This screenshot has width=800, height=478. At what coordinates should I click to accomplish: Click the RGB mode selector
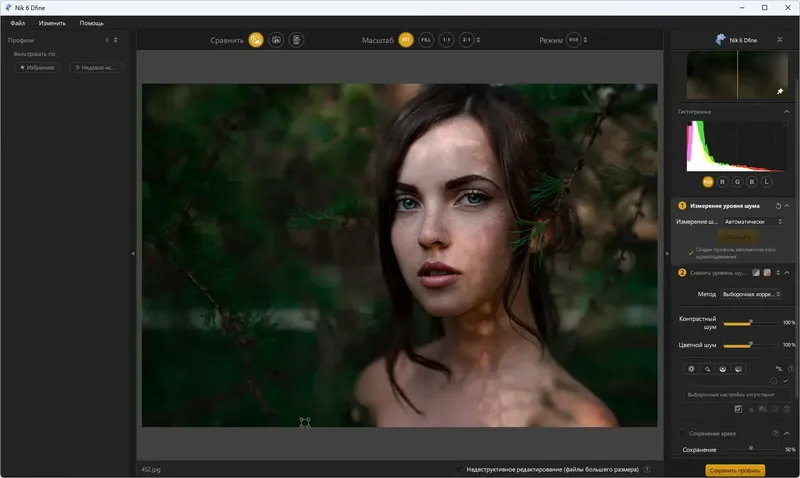click(573, 40)
